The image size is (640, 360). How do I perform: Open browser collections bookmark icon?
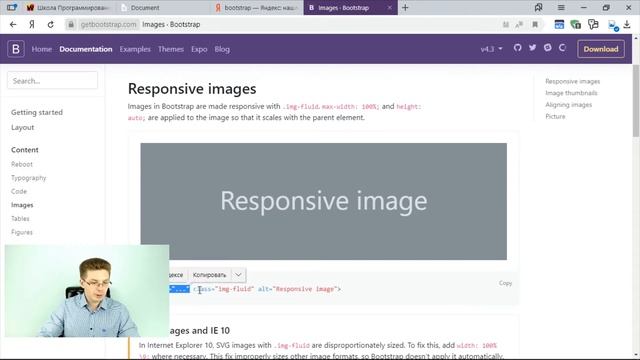coord(539,7)
